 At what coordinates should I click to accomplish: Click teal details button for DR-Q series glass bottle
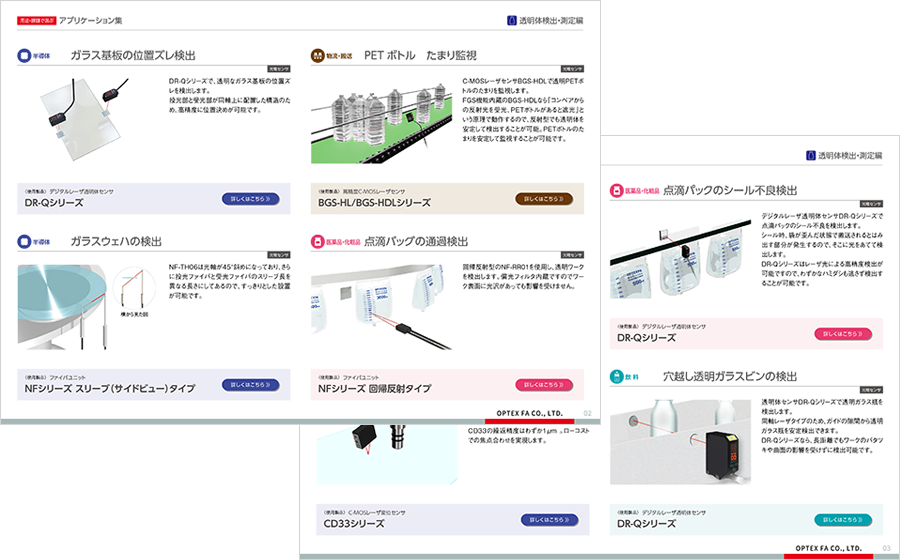[x=843, y=520]
